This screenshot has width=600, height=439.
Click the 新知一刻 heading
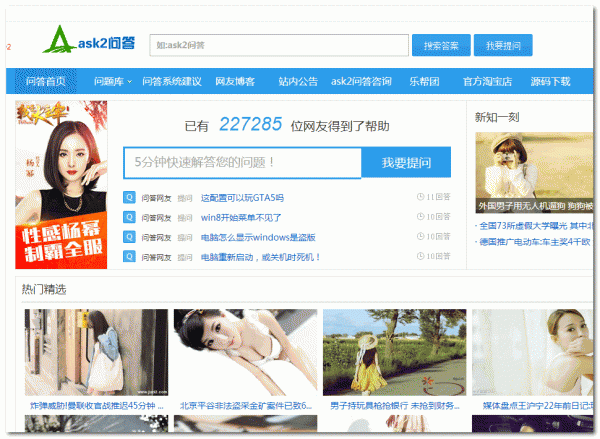pyautogui.click(x=497, y=117)
